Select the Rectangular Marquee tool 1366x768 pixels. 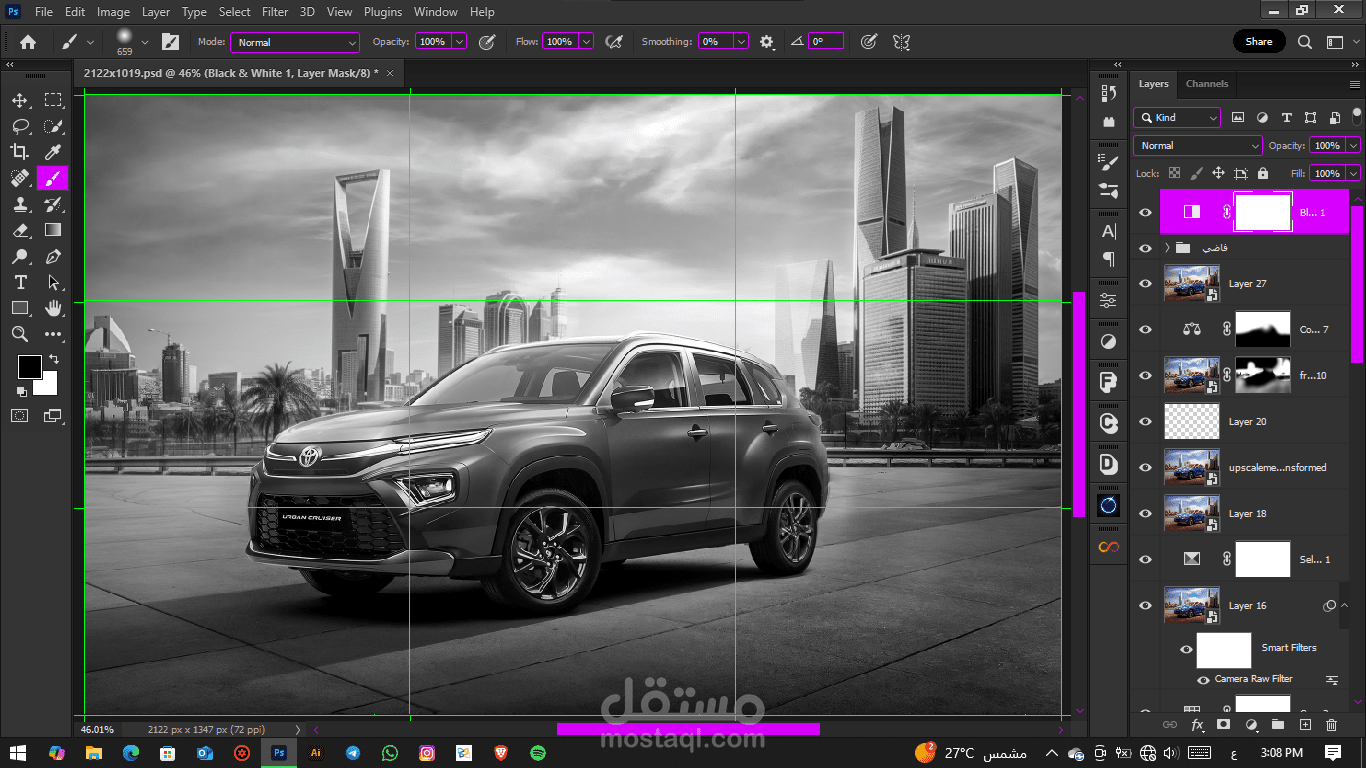pos(53,101)
